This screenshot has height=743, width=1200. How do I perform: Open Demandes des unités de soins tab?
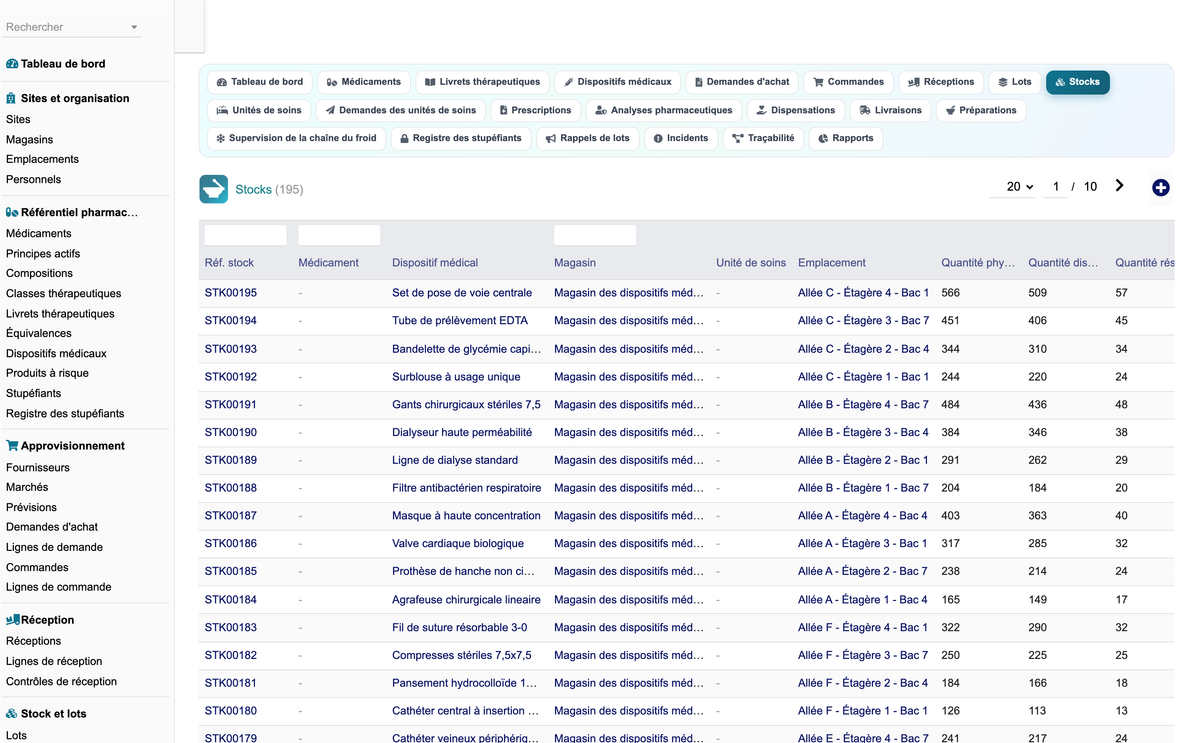point(401,110)
